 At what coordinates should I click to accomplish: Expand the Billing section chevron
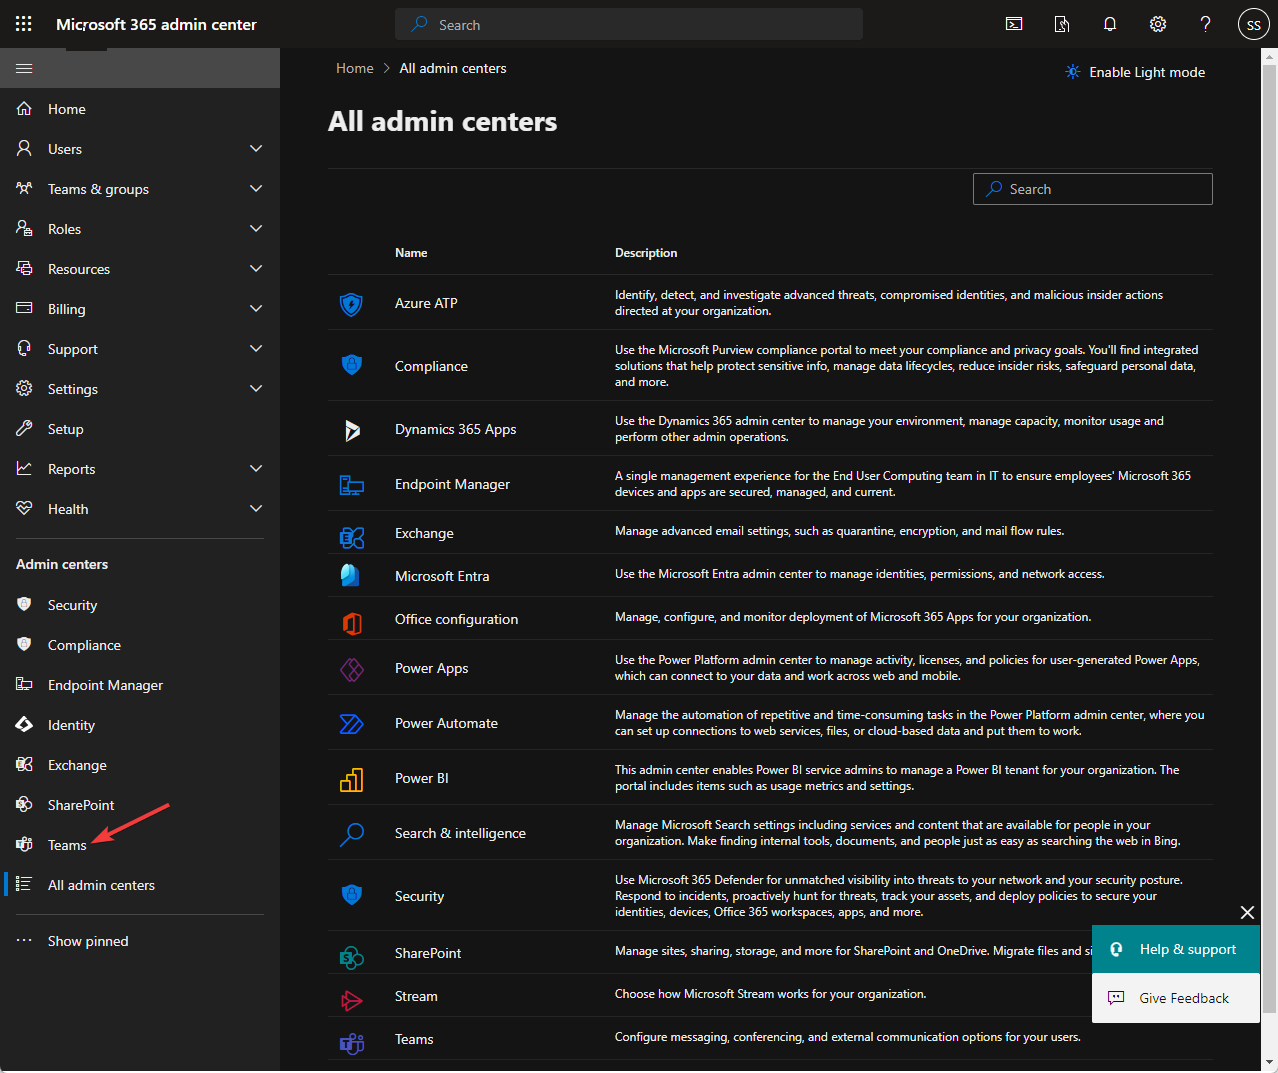tap(256, 309)
